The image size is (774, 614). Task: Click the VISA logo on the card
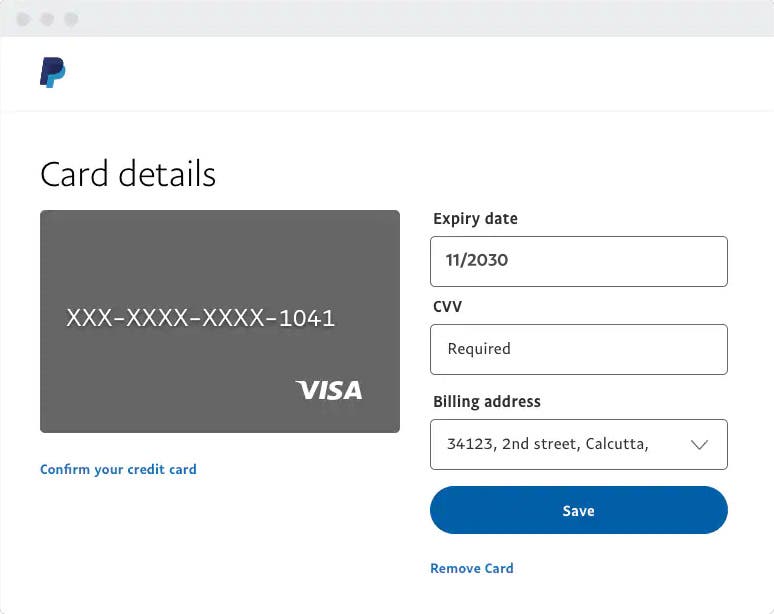click(329, 390)
